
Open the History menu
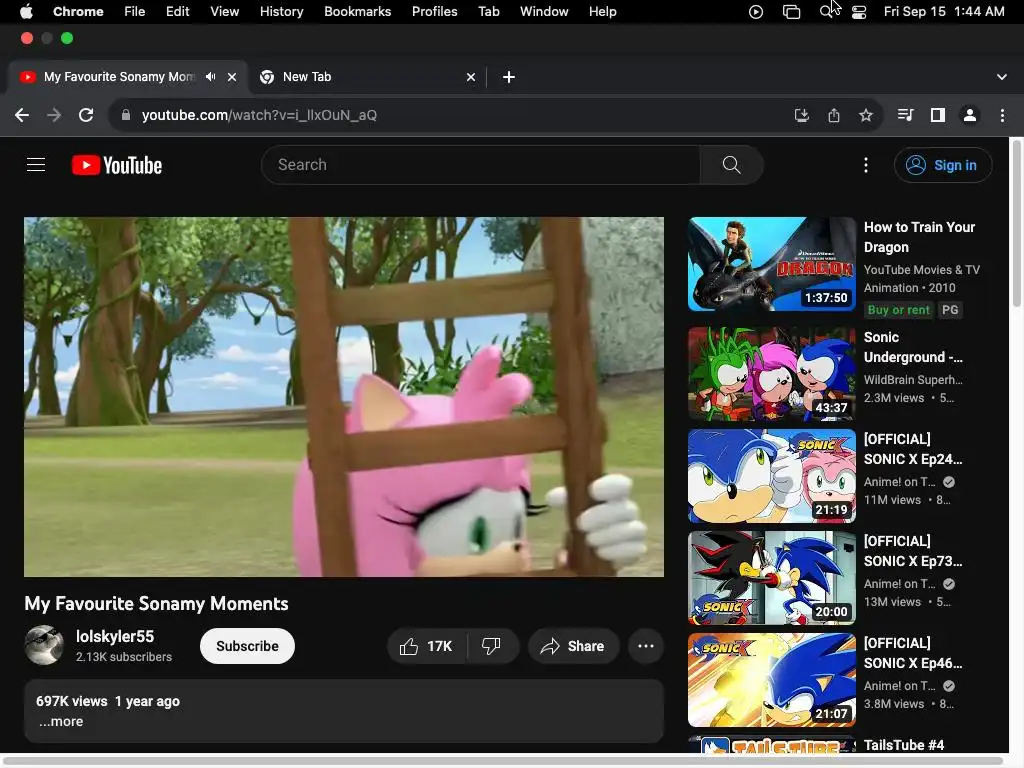[281, 12]
